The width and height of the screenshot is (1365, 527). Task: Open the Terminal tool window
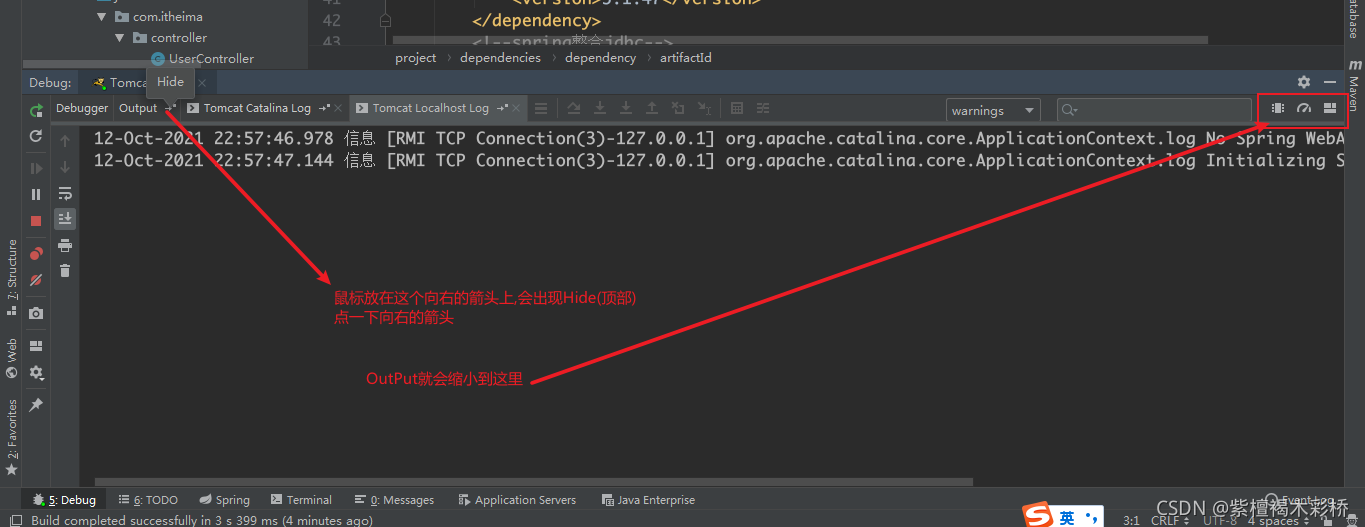[x=301, y=500]
